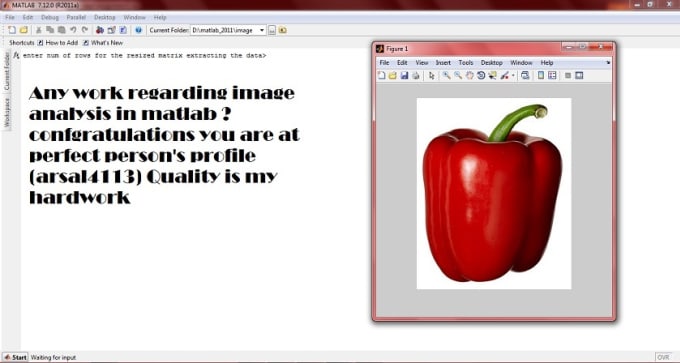Show plot tools and dock figure

(x=579, y=75)
